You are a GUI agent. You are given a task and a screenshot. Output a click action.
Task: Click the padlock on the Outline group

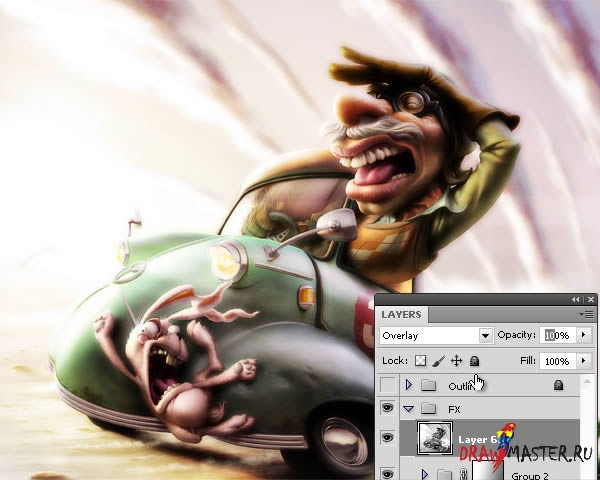point(558,385)
